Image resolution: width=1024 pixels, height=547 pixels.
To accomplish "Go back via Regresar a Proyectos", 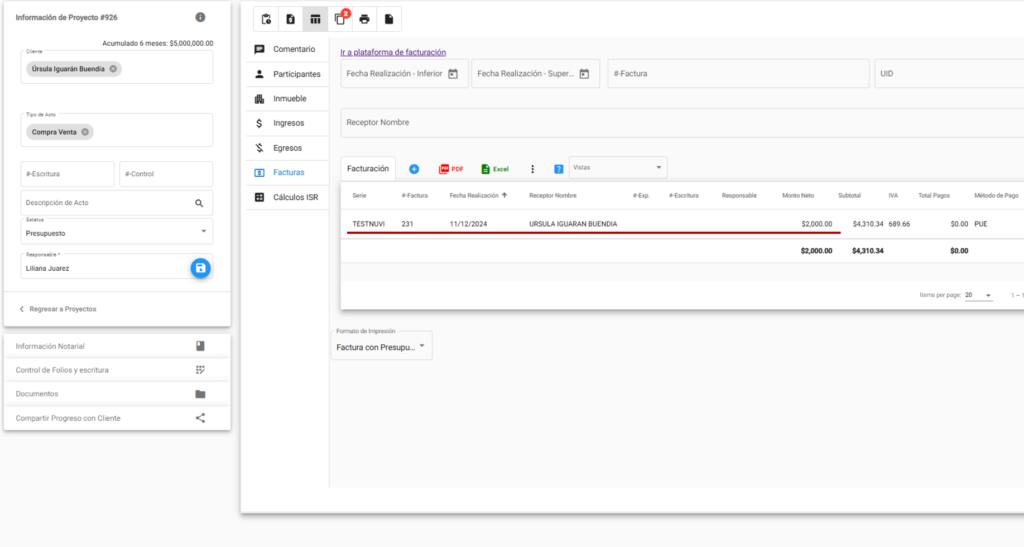I will 57,309.
